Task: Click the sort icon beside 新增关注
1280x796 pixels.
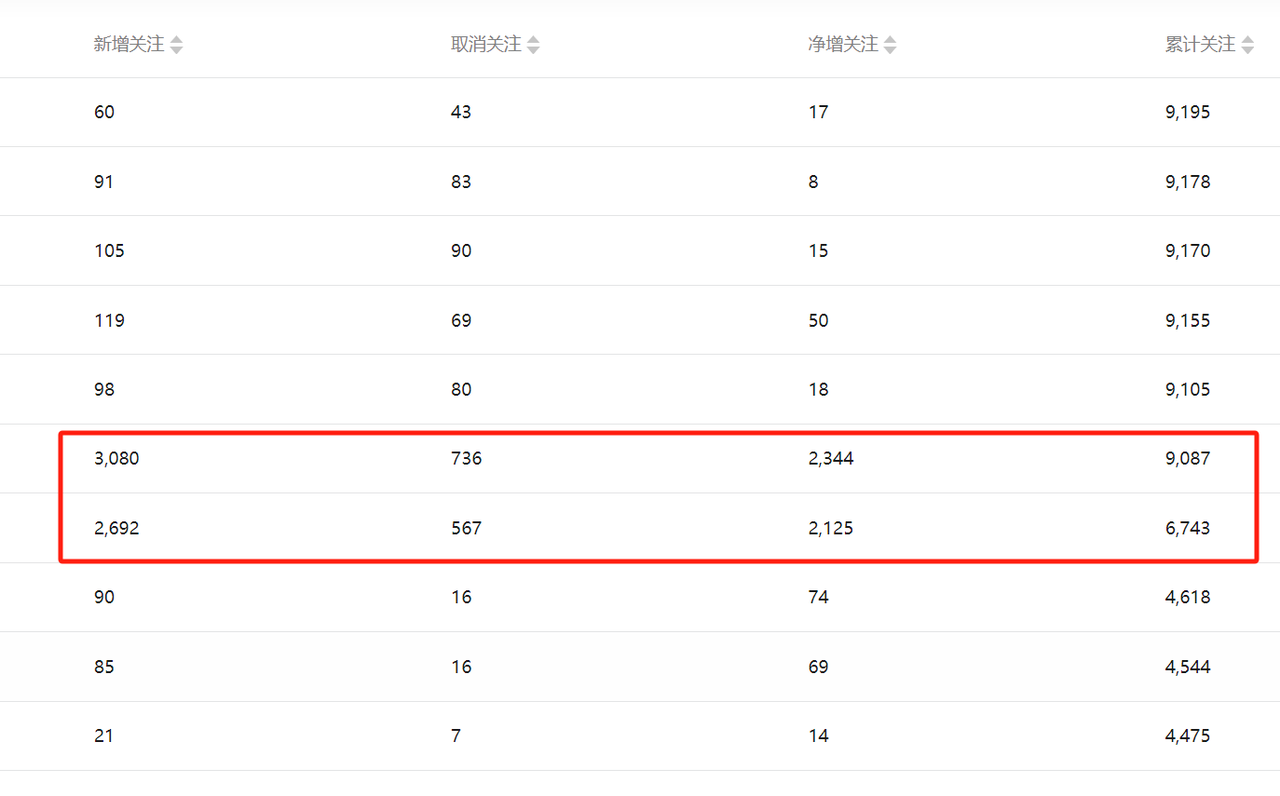Action: coord(176,45)
